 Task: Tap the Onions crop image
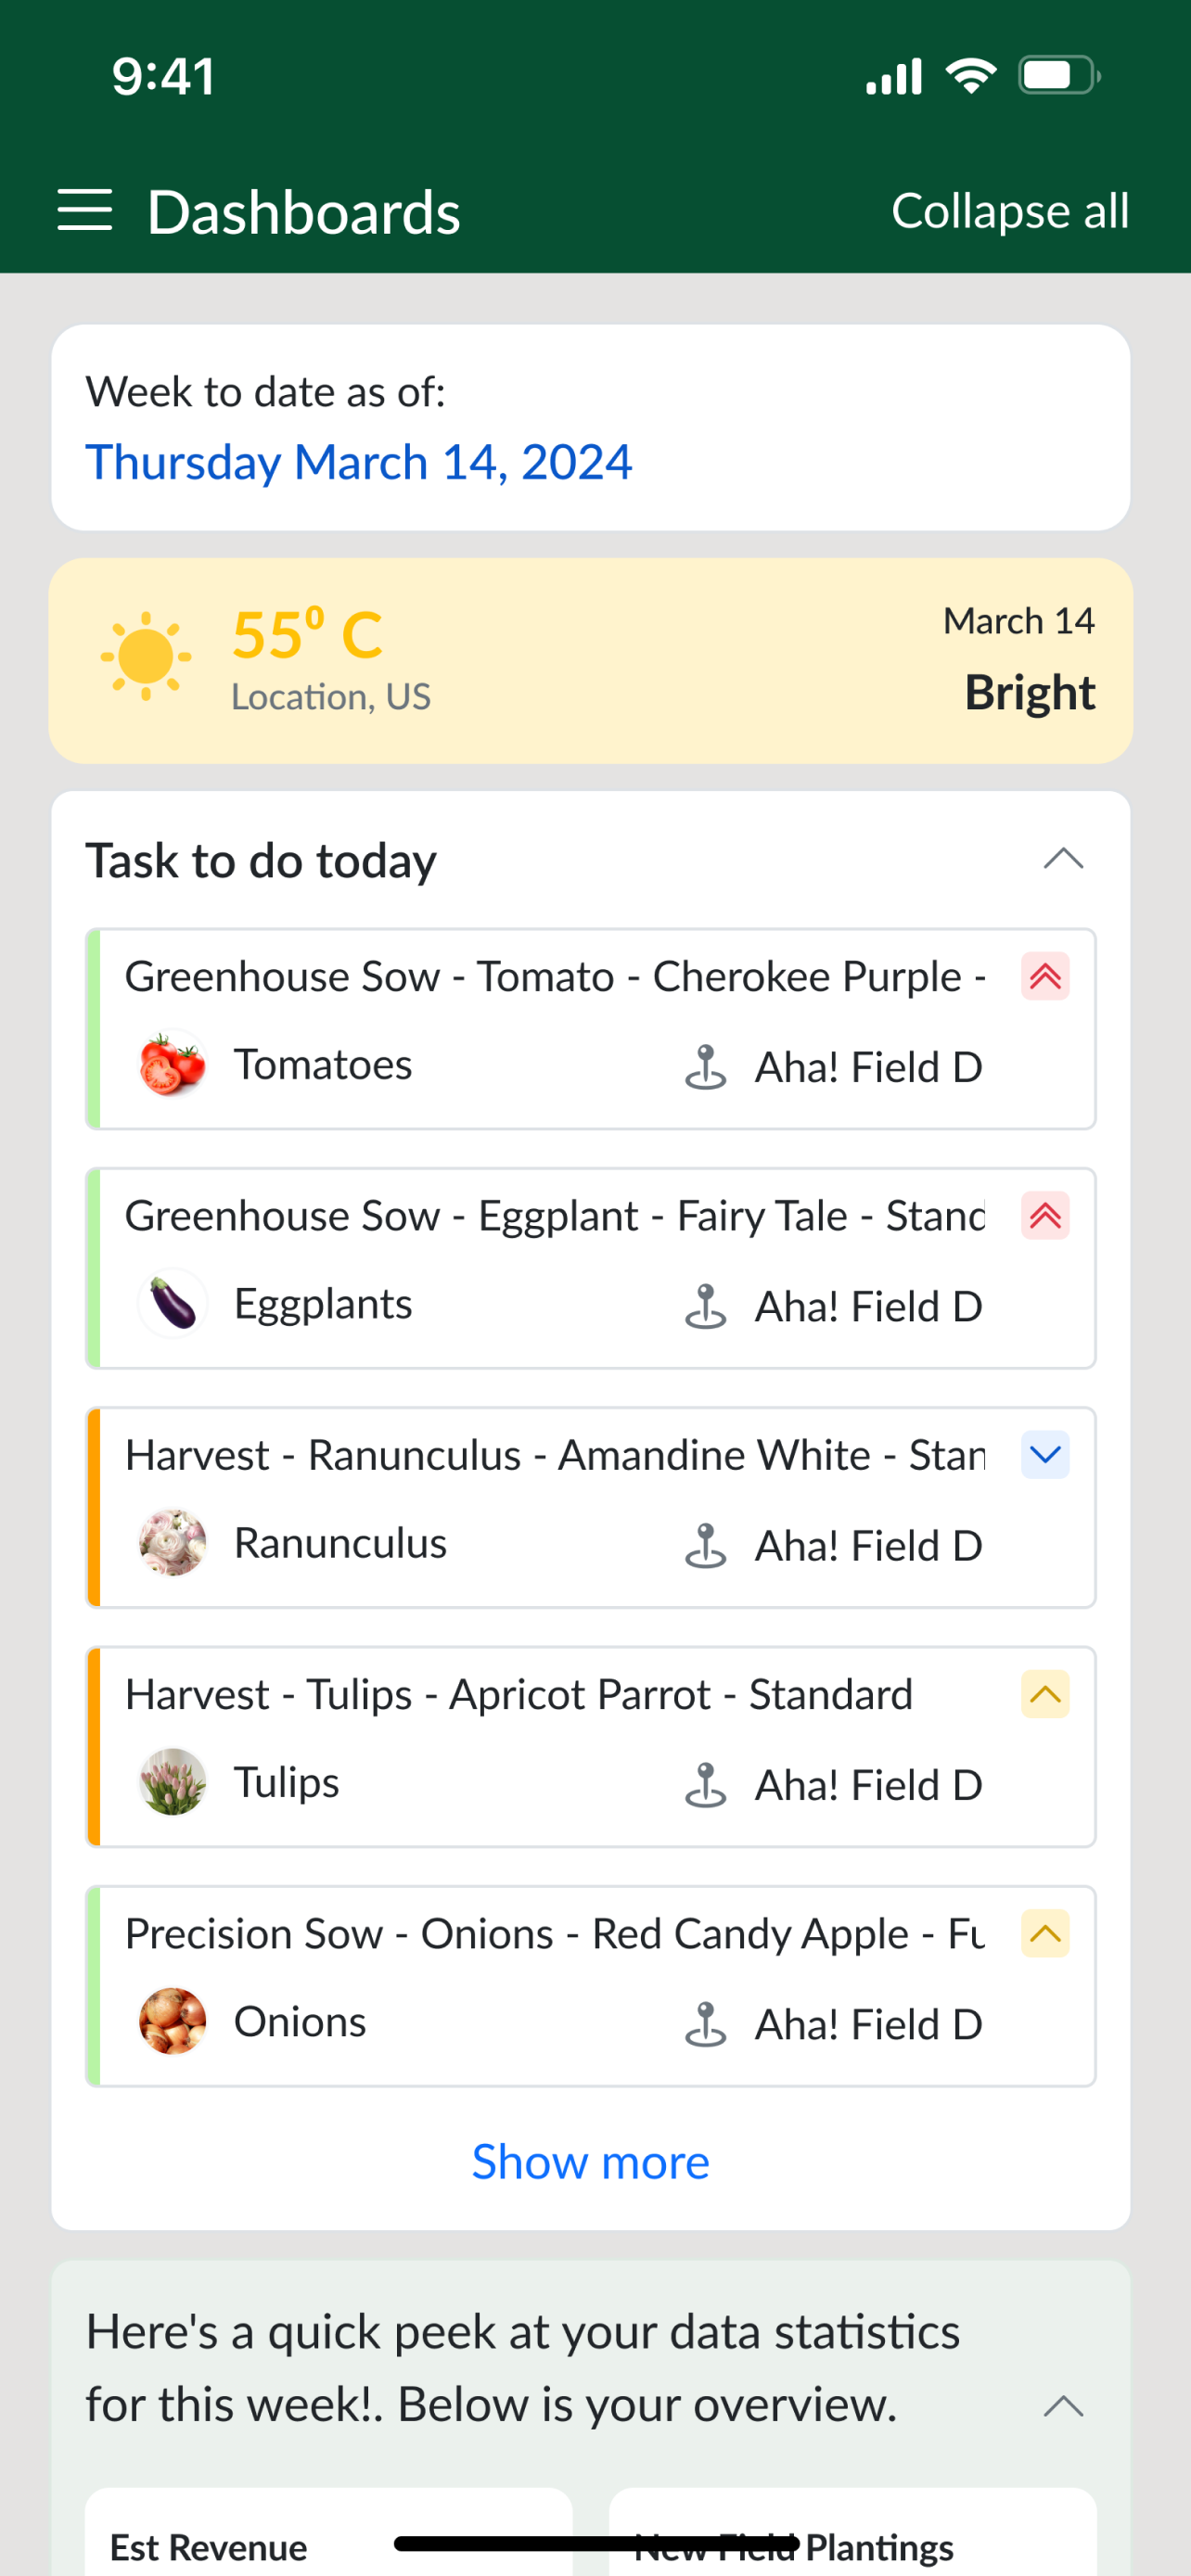coord(172,2021)
